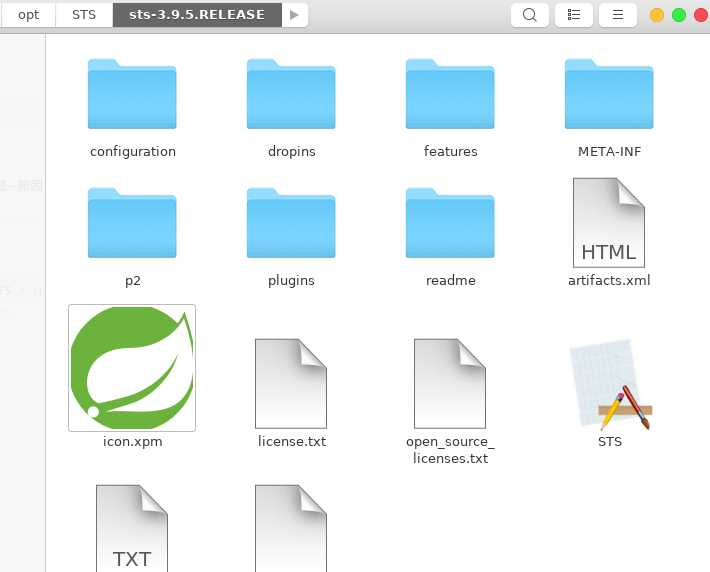Open the search tool in toolbar
Viewport: 710px width, 572px height.
(530, 15)
